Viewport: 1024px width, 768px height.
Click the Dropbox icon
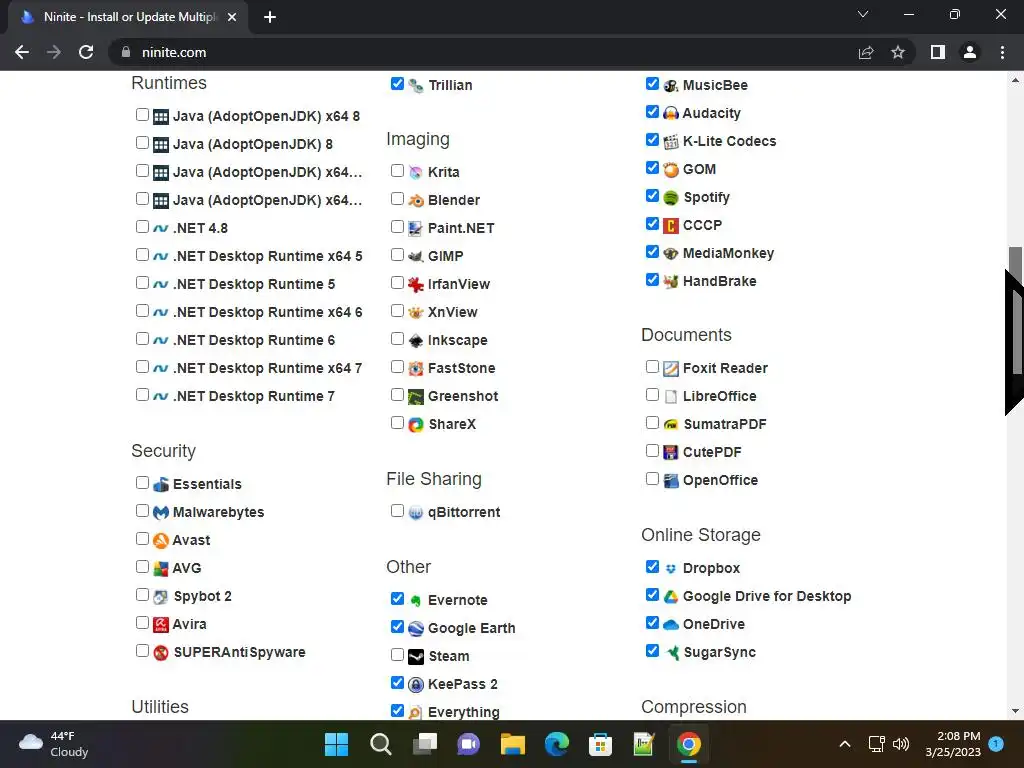pos(671,569)
